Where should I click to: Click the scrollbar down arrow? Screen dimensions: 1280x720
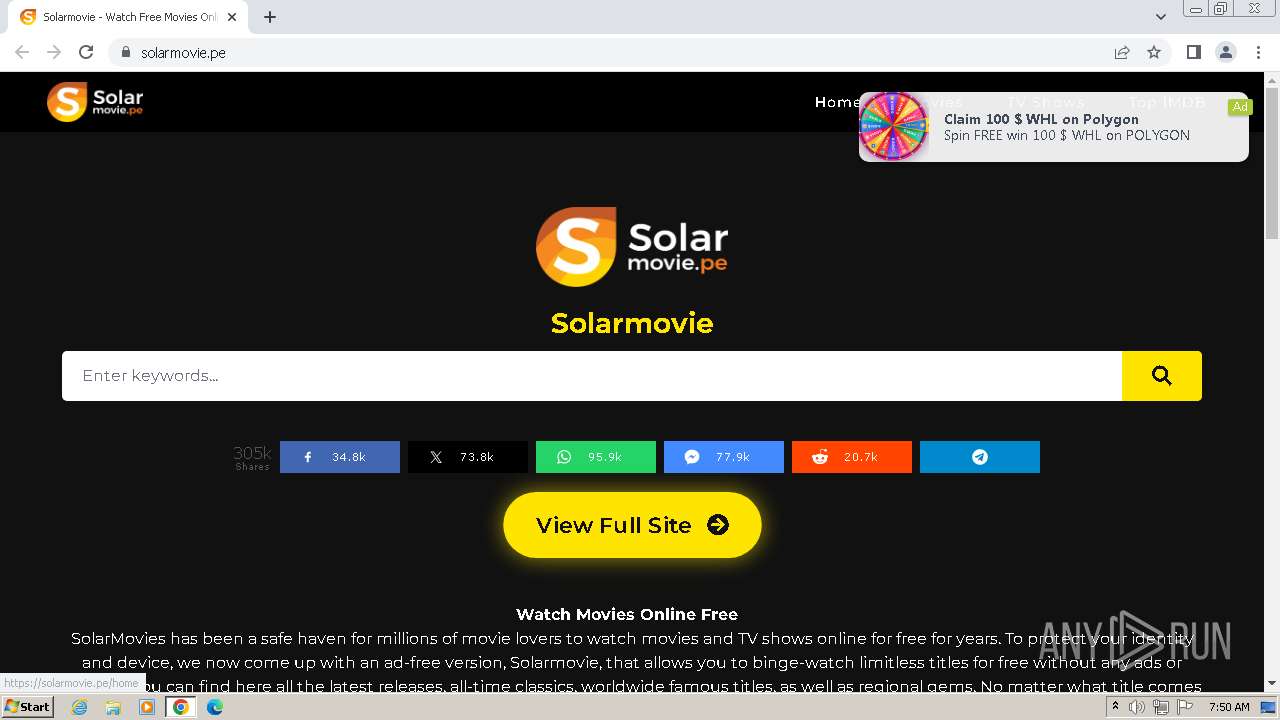tap(1272, 684)
